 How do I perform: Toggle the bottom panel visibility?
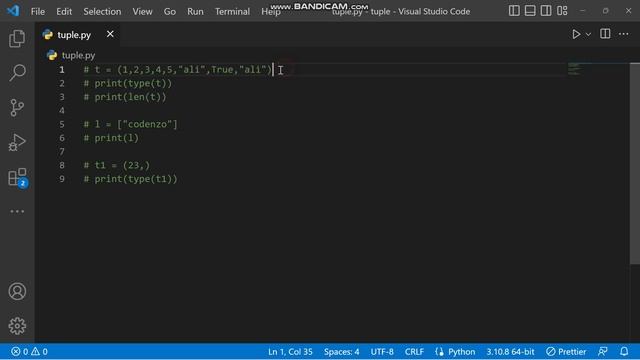(530, 11)
